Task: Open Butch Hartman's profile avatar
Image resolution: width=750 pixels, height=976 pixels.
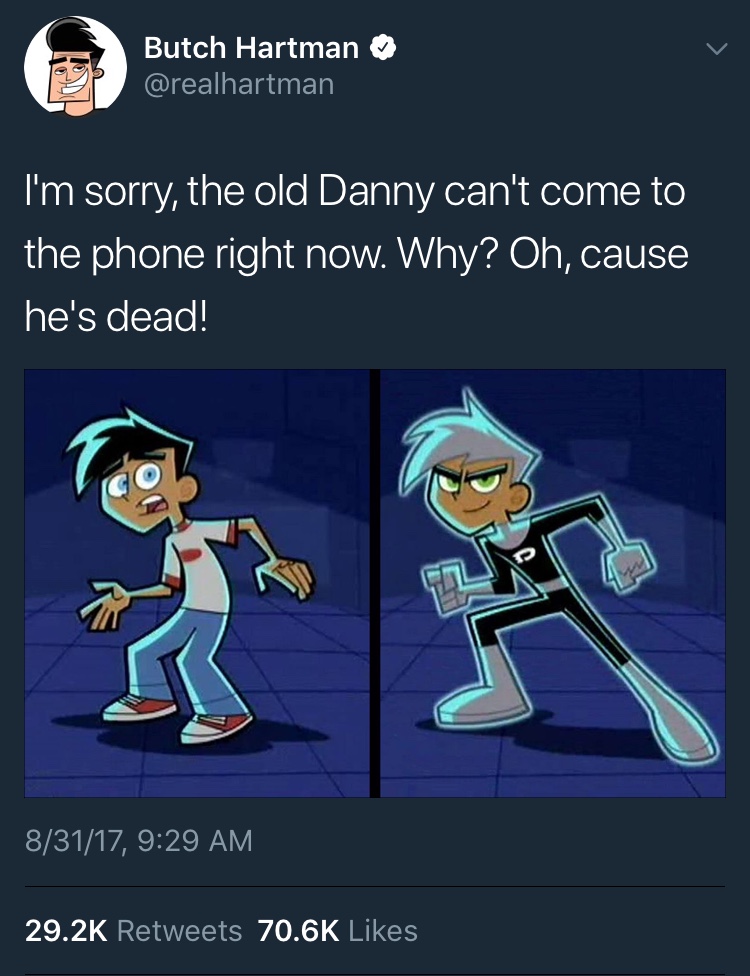Action: point(75,66)
